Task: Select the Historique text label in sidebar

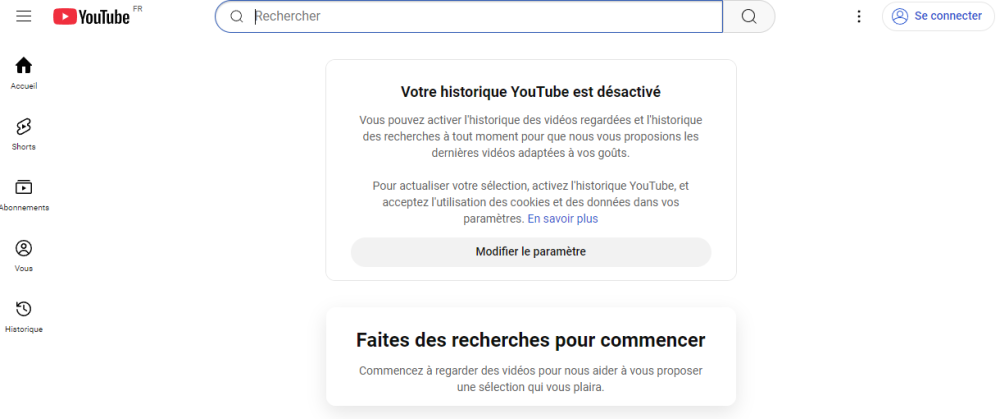Action: (x=24, y=329)
